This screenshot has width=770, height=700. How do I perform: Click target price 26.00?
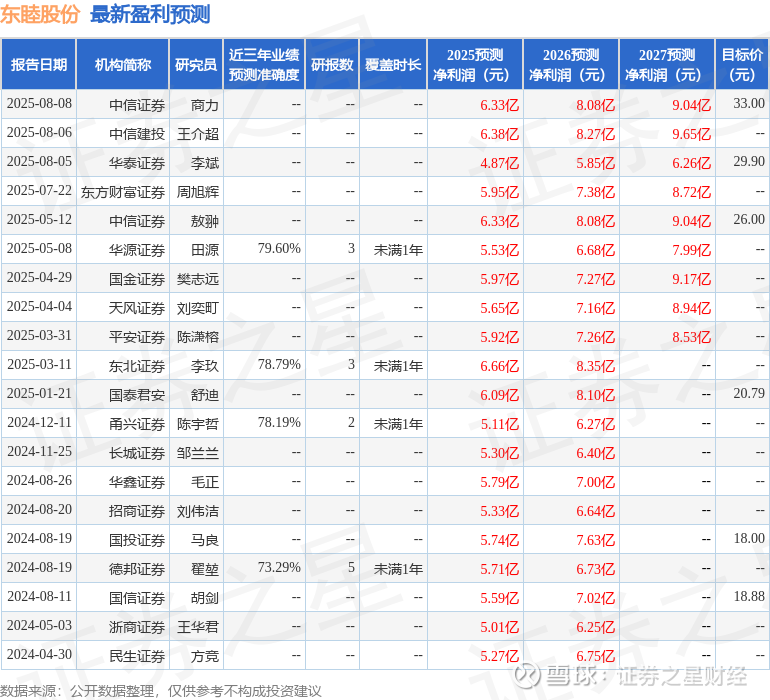[749, 220]
